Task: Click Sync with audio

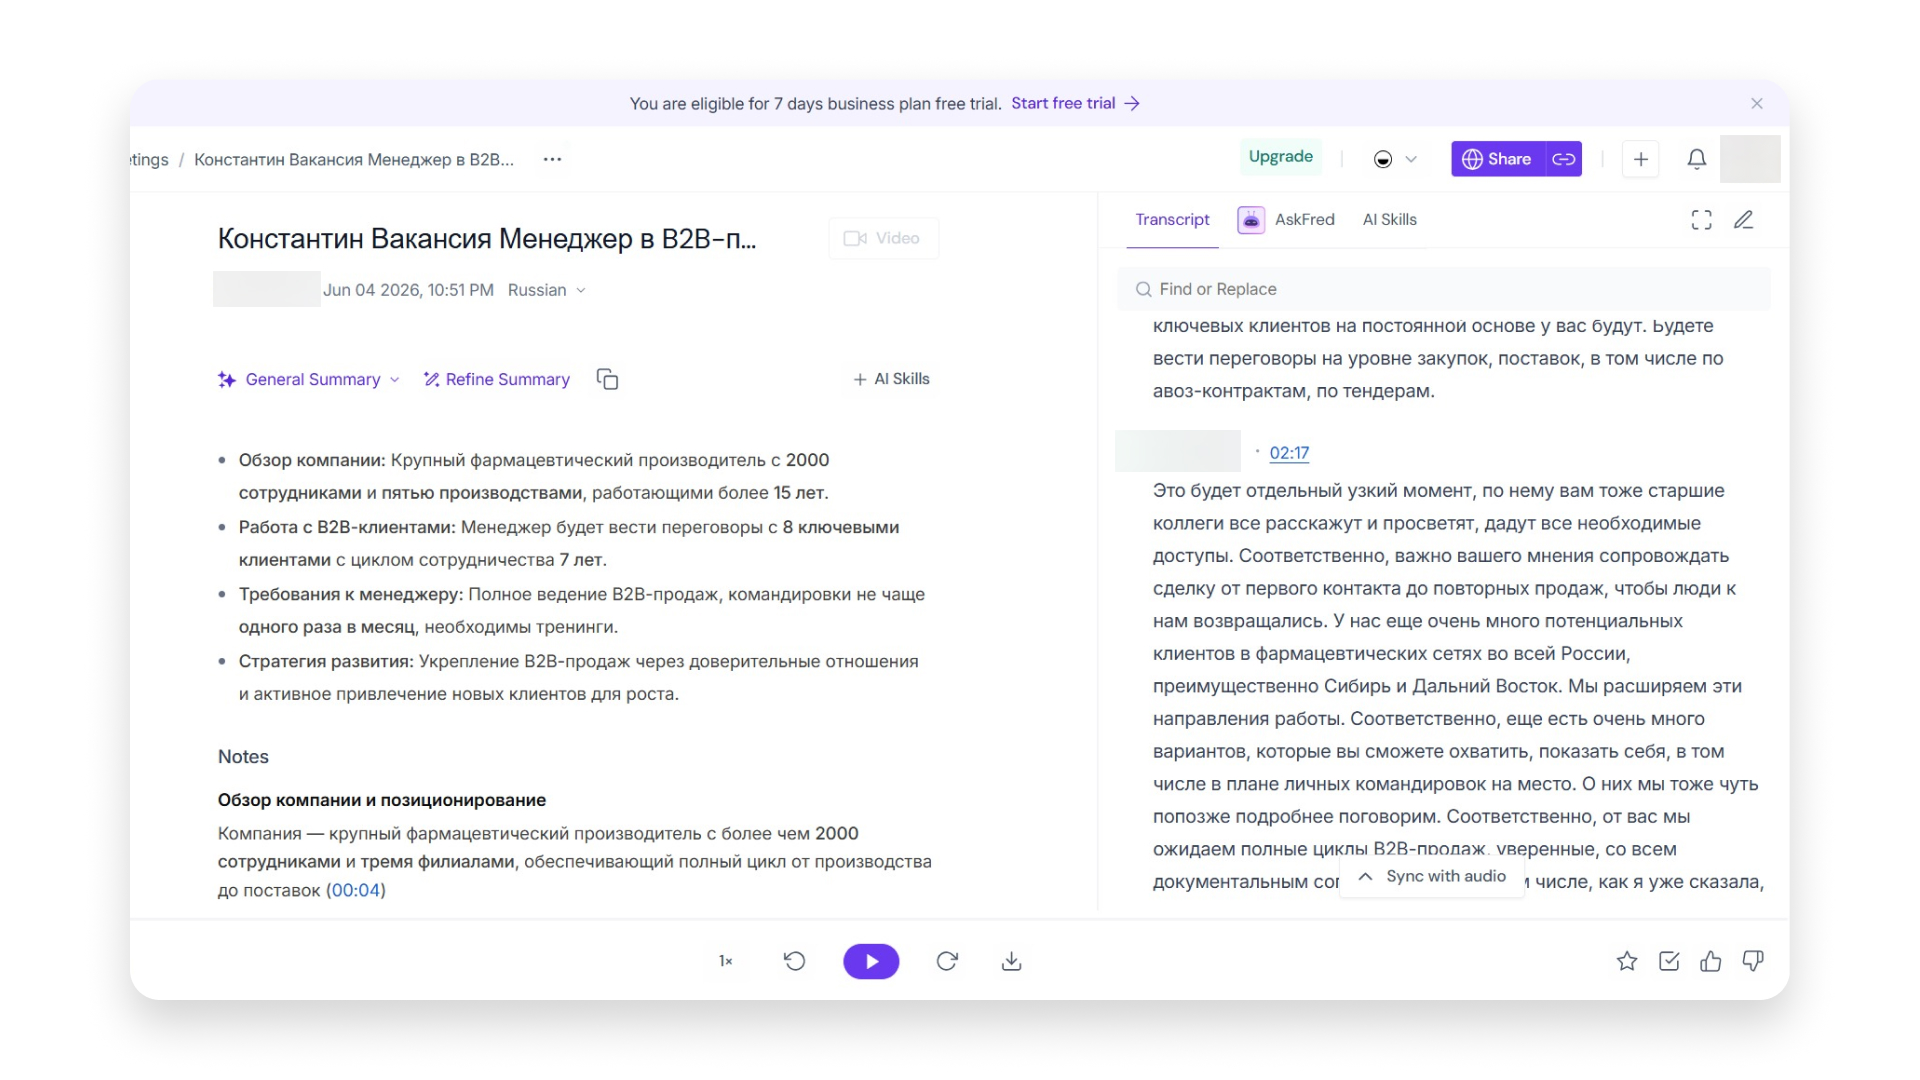Action: click(1431, 876)
